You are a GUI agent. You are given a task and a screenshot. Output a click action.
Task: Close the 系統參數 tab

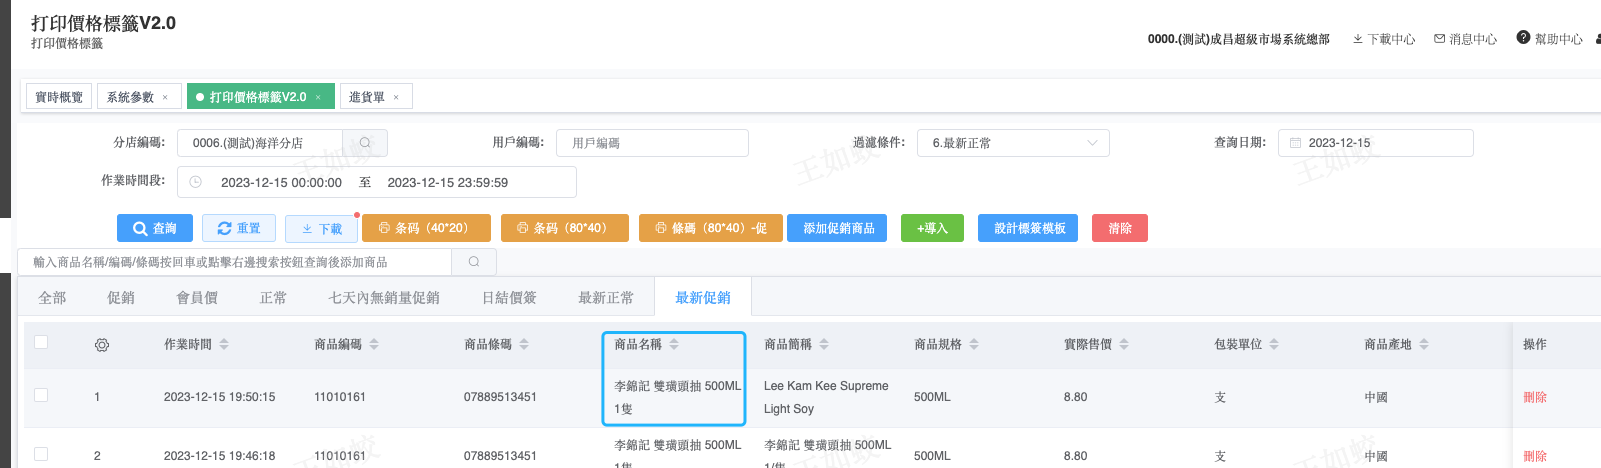click(x=165, y=98)
